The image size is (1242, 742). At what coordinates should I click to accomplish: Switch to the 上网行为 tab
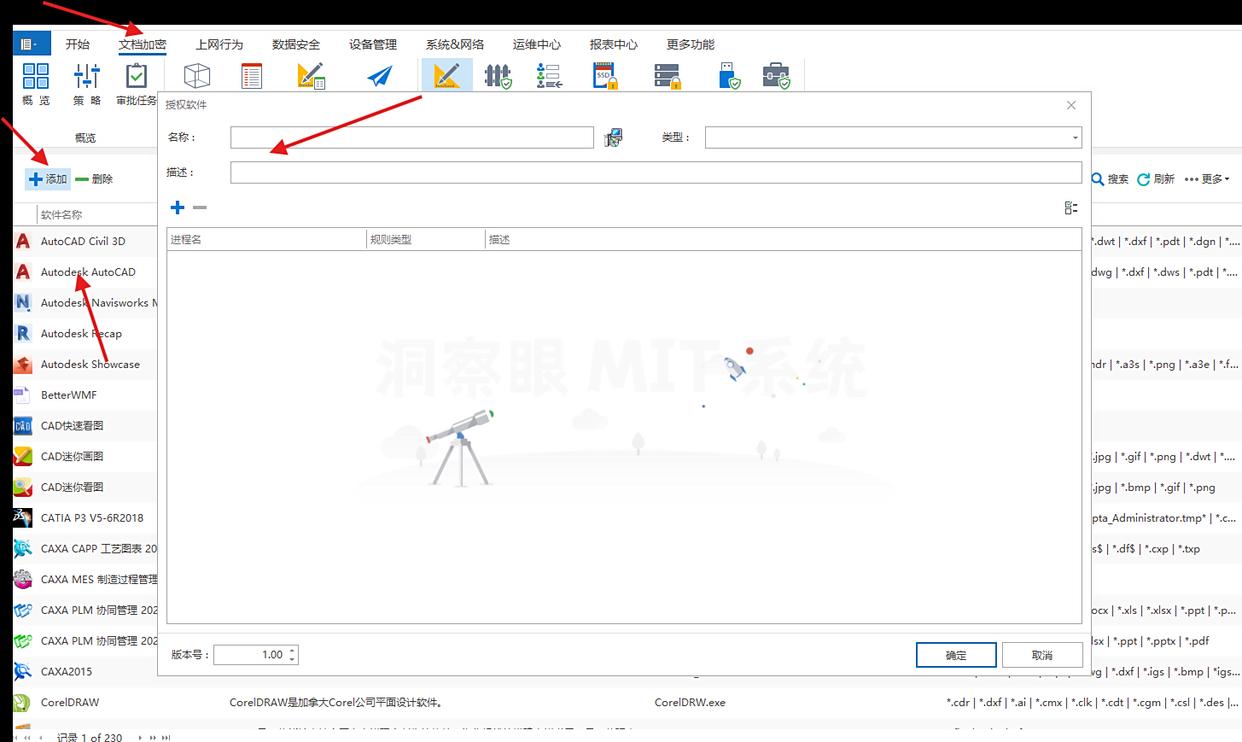tap(219, 44)
